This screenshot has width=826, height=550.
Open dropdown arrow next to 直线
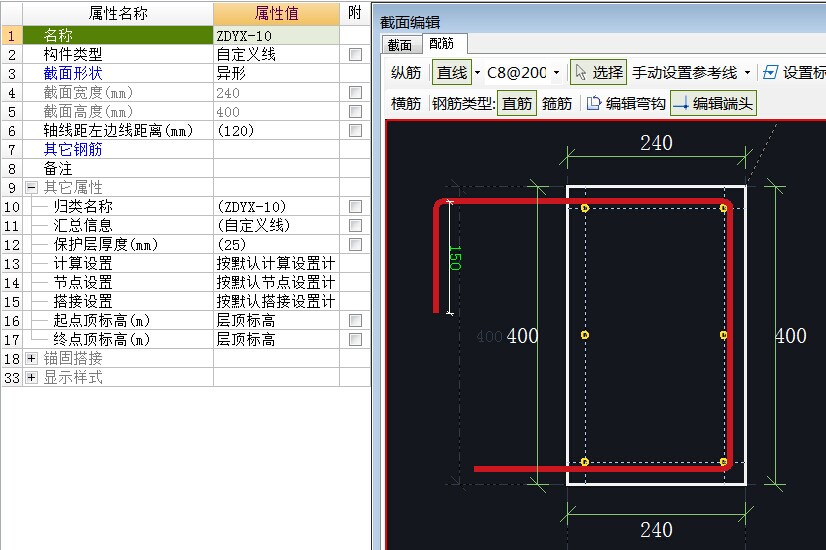477,72
